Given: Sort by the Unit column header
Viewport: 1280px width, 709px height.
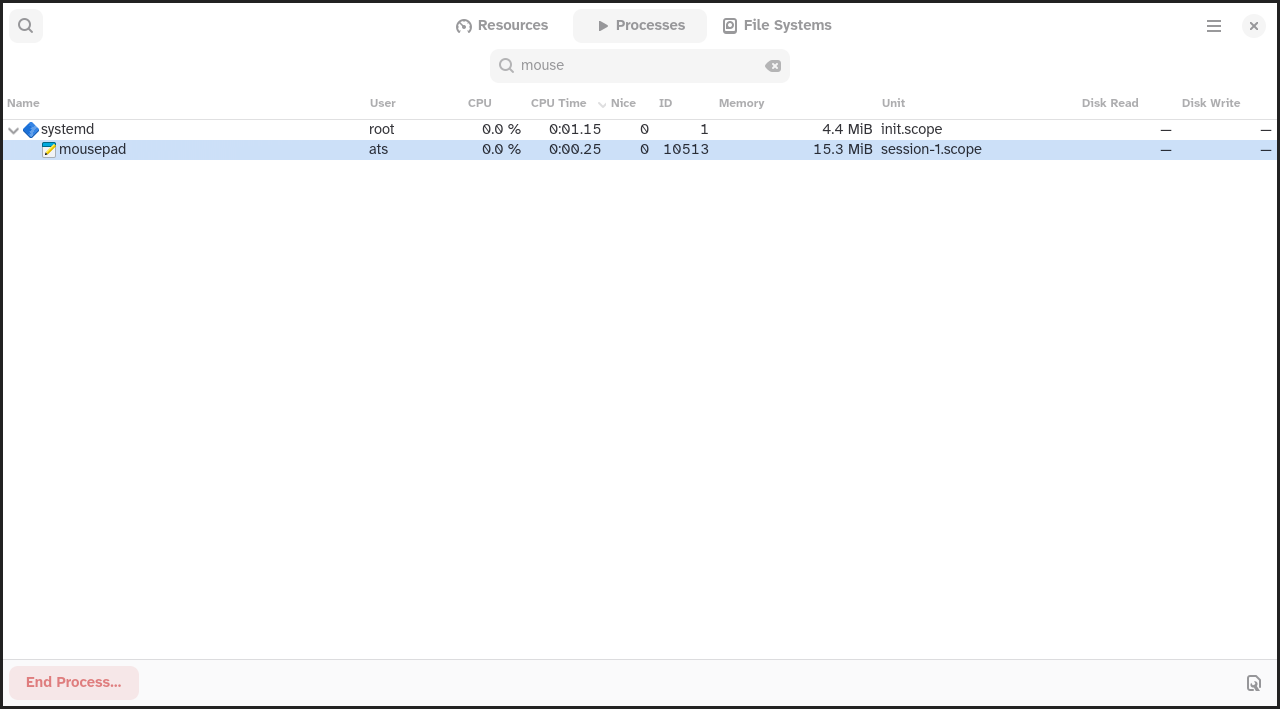Looking at the screenshot, I should [894, 103].
